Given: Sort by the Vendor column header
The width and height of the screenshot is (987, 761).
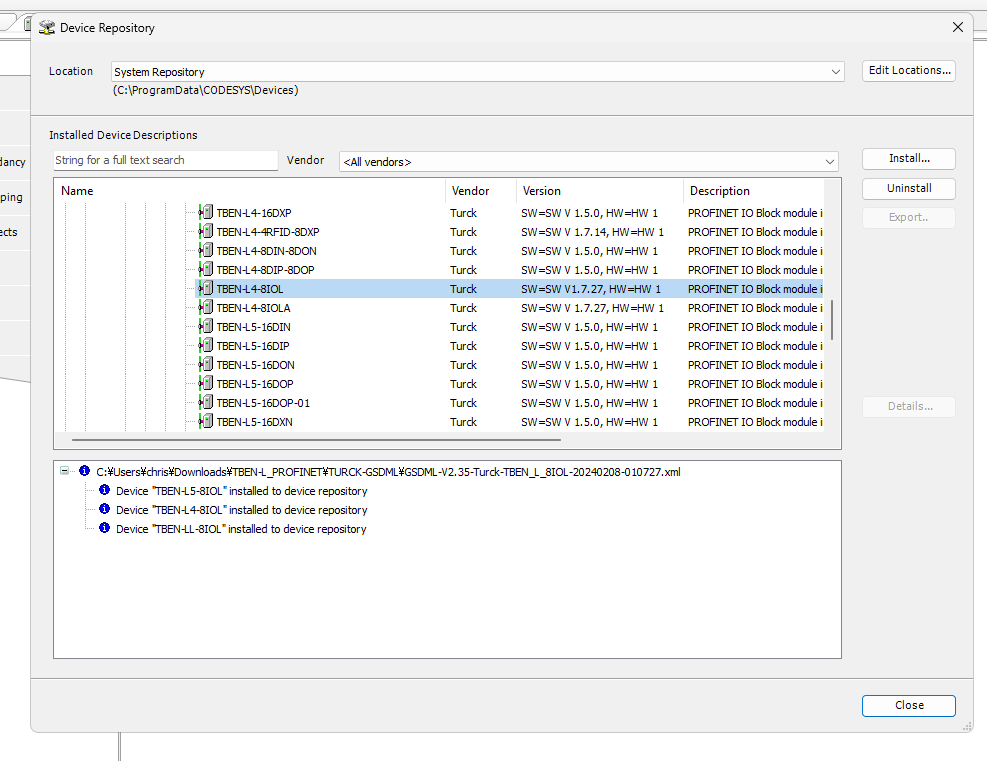Looking at the screenshot, I should coord(481,191).
